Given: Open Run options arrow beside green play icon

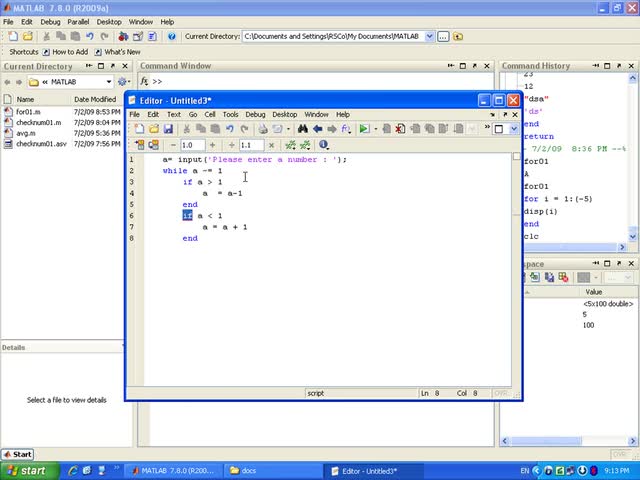Looking at the screenshot, I should point(376,129).
